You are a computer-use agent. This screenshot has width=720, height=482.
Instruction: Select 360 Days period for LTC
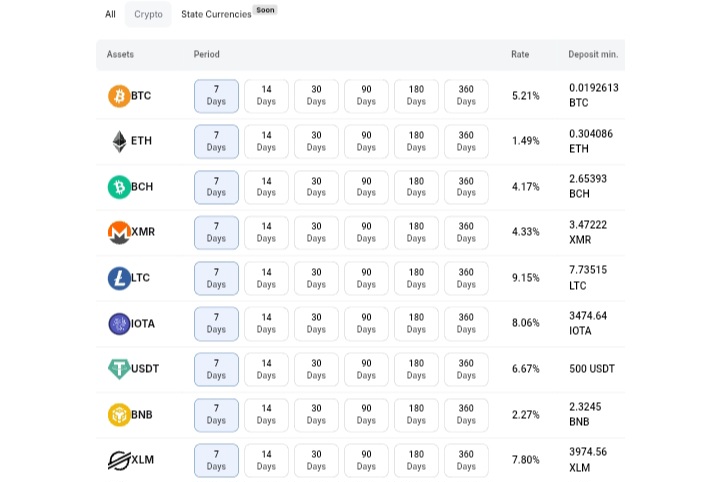coord(466,278)
